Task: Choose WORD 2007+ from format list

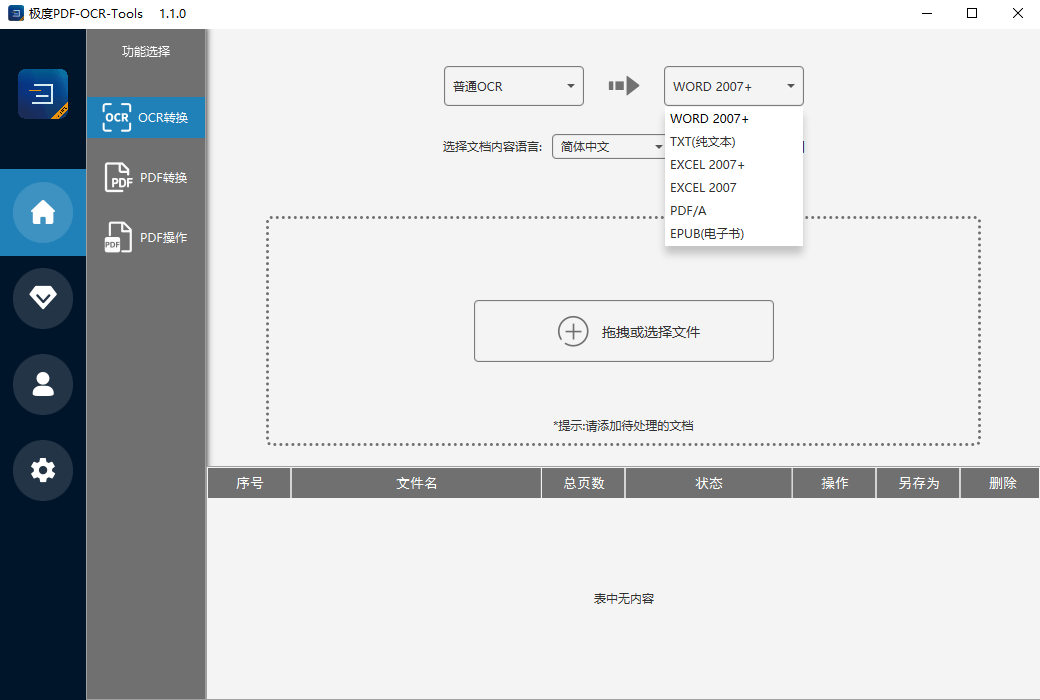Action: 734,119
